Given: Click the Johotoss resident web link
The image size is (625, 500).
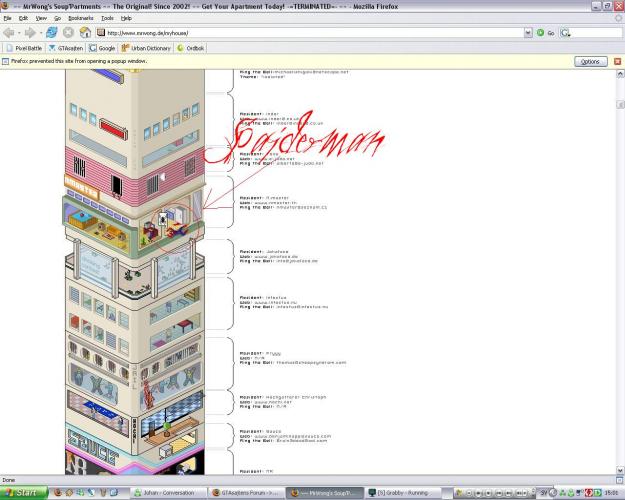Looking at the screenshot, I should click(x=282, y=256).
